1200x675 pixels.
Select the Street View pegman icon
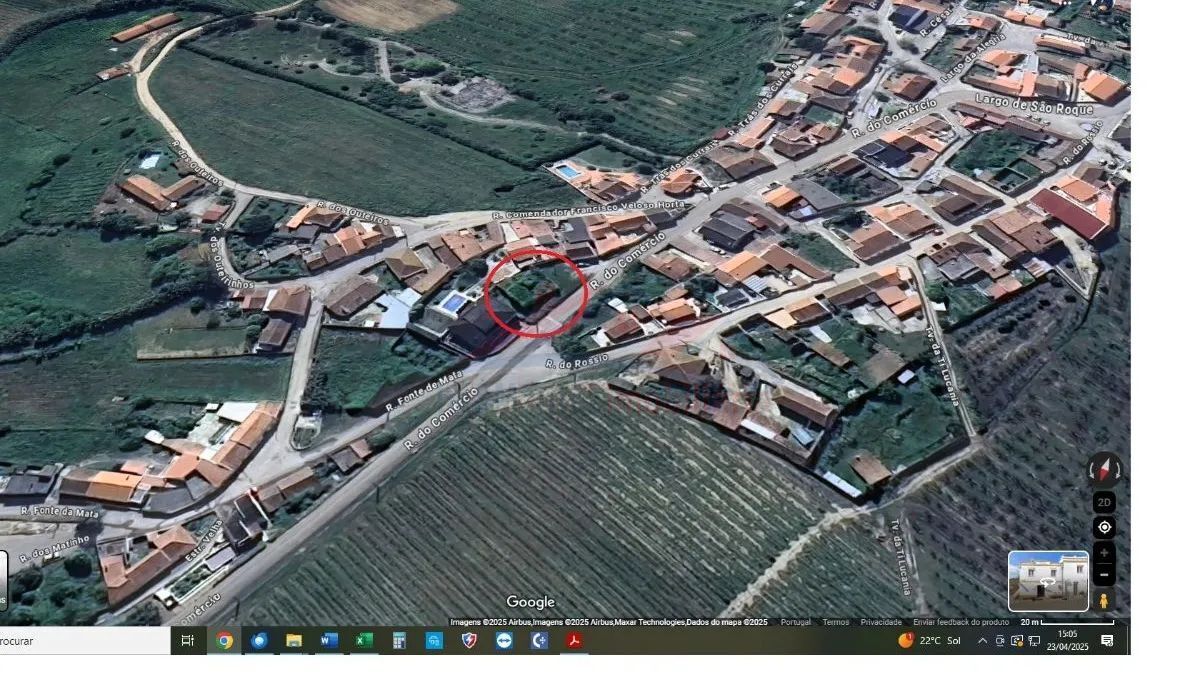pos(1104,601)
